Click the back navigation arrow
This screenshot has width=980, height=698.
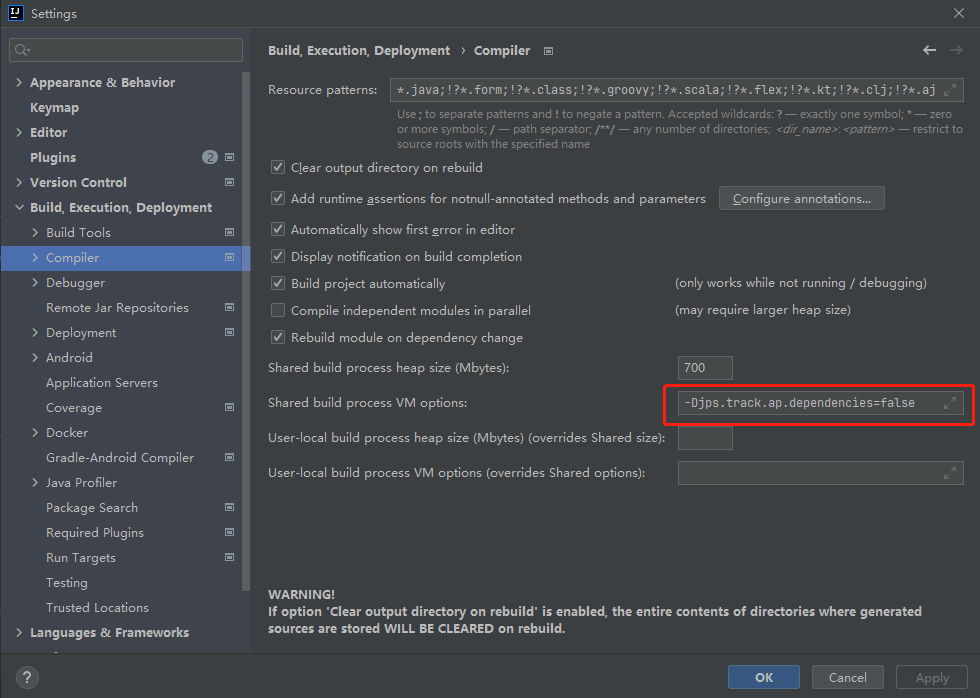click(929, 50)
